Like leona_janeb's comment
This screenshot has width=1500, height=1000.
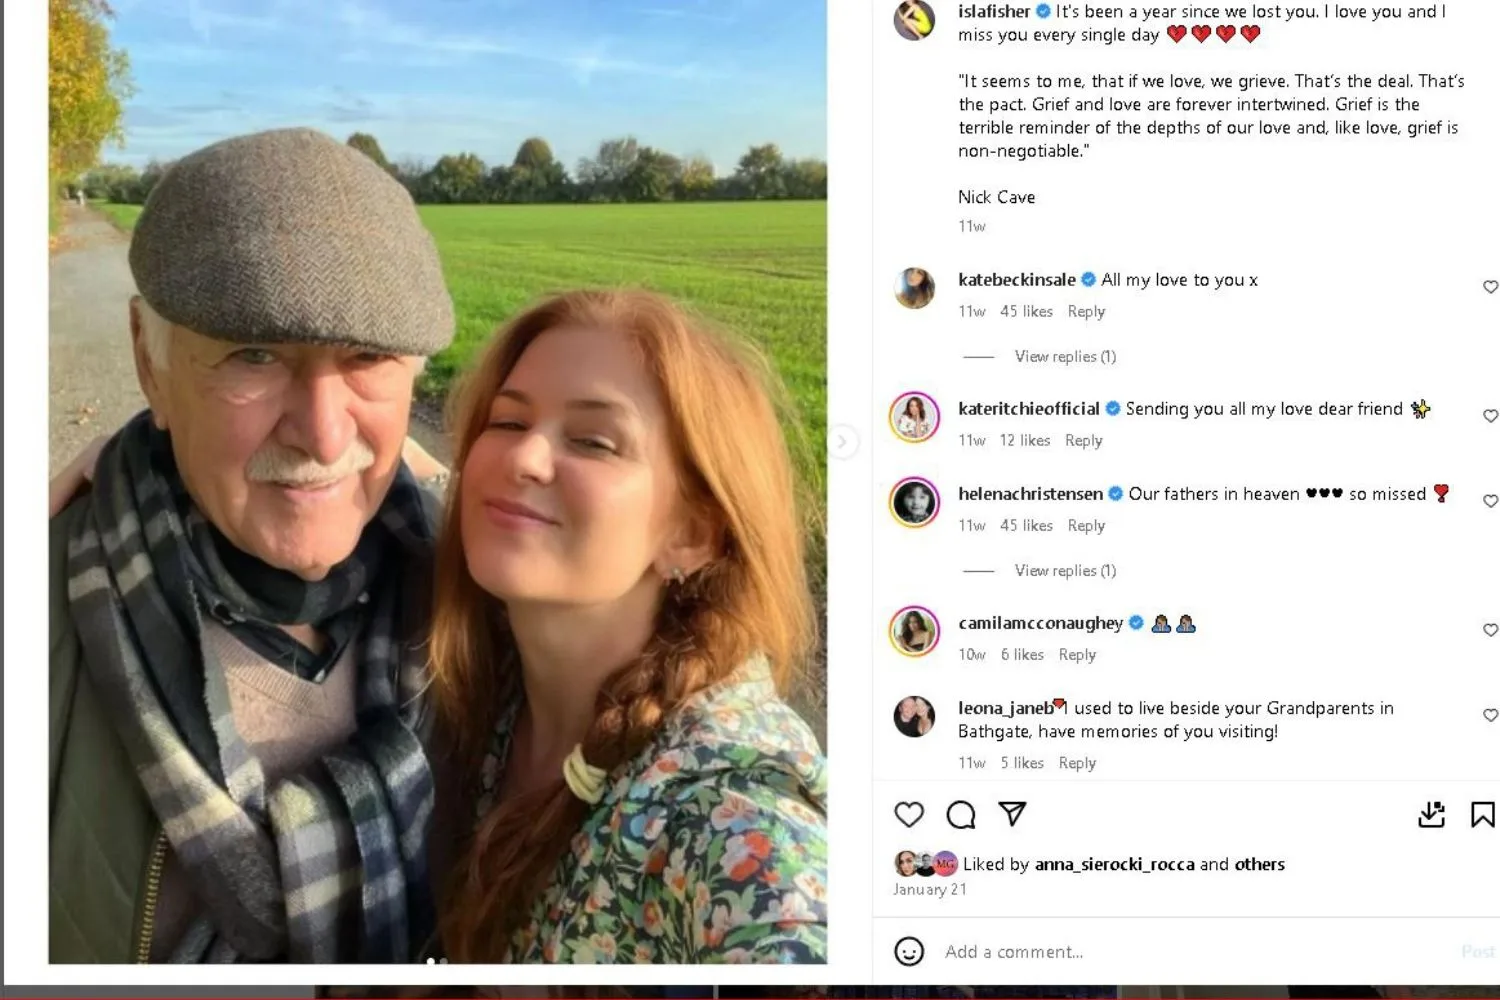[1490, 715]
